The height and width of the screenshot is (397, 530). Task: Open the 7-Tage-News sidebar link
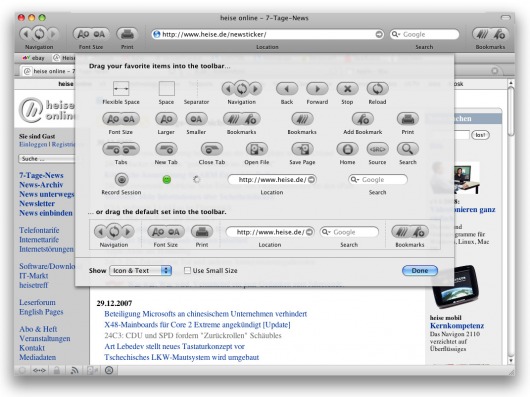pyautogui.click(x=41, y=175)
